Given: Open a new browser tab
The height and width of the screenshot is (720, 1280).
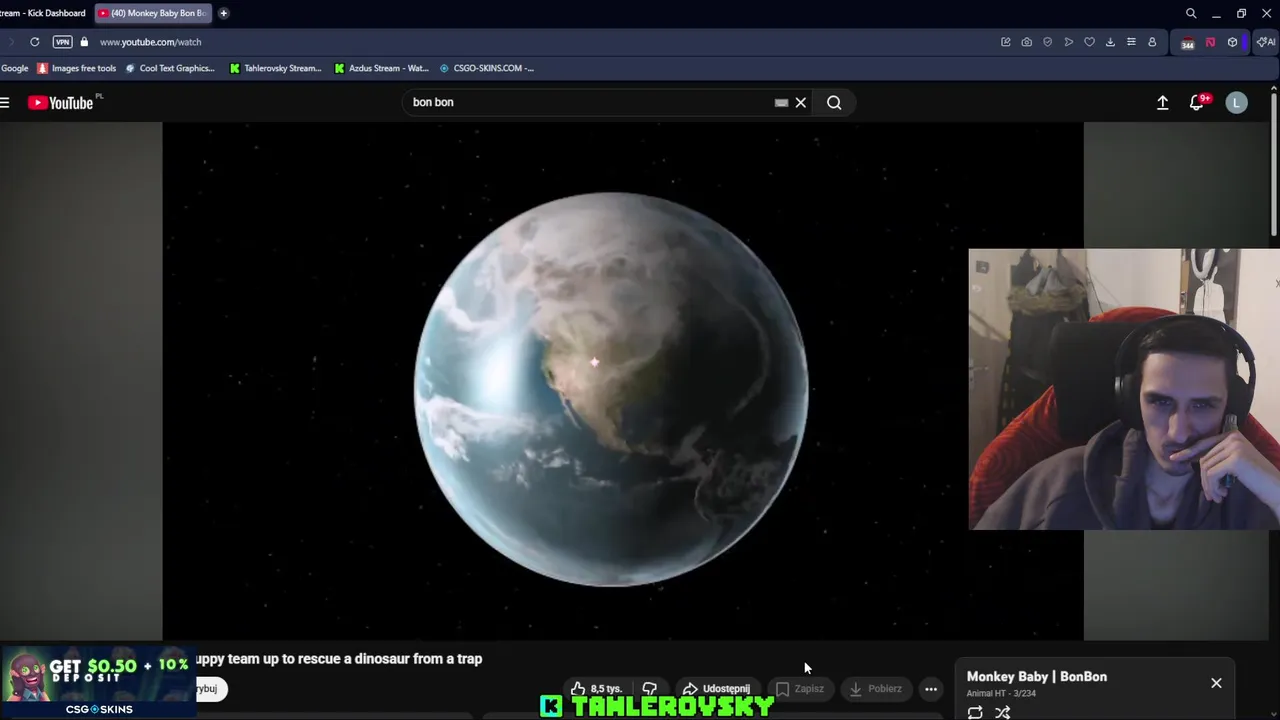Looking at the screenshot, I should pyautogui.click(x=223, y=13).
